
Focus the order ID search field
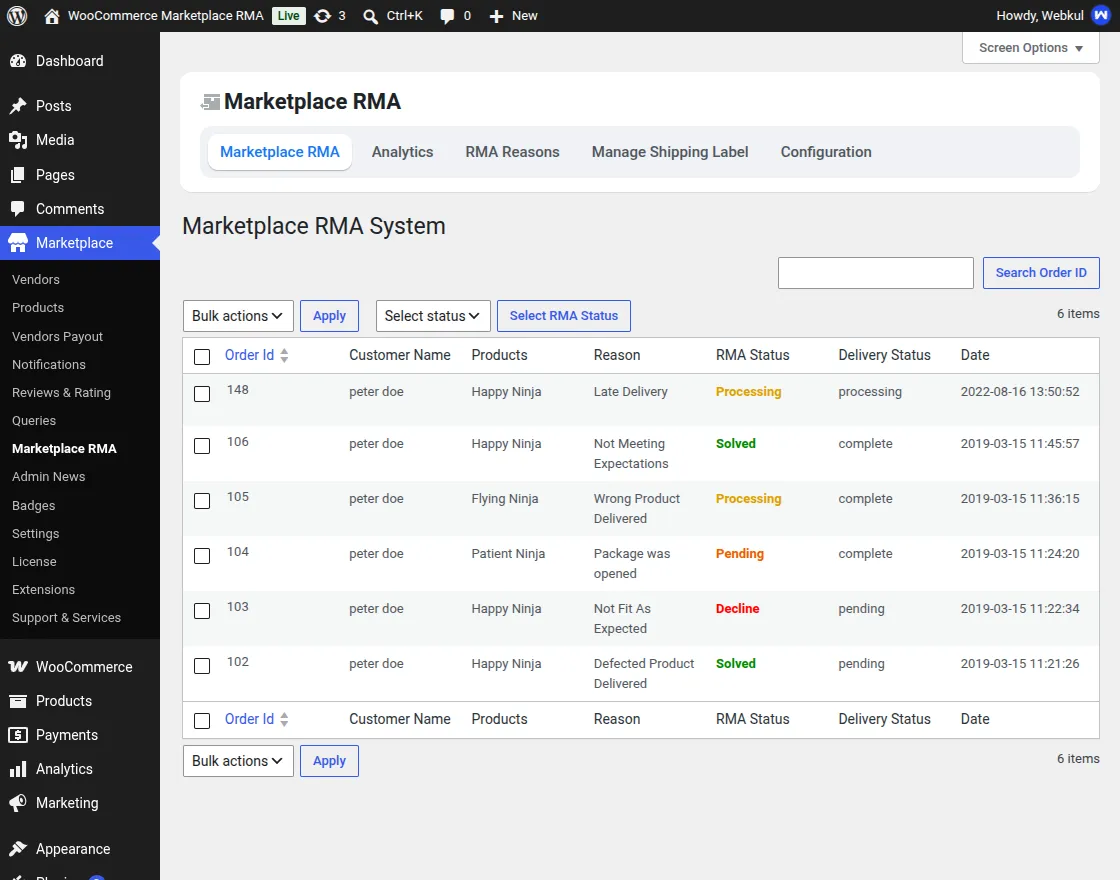point(876,273)
